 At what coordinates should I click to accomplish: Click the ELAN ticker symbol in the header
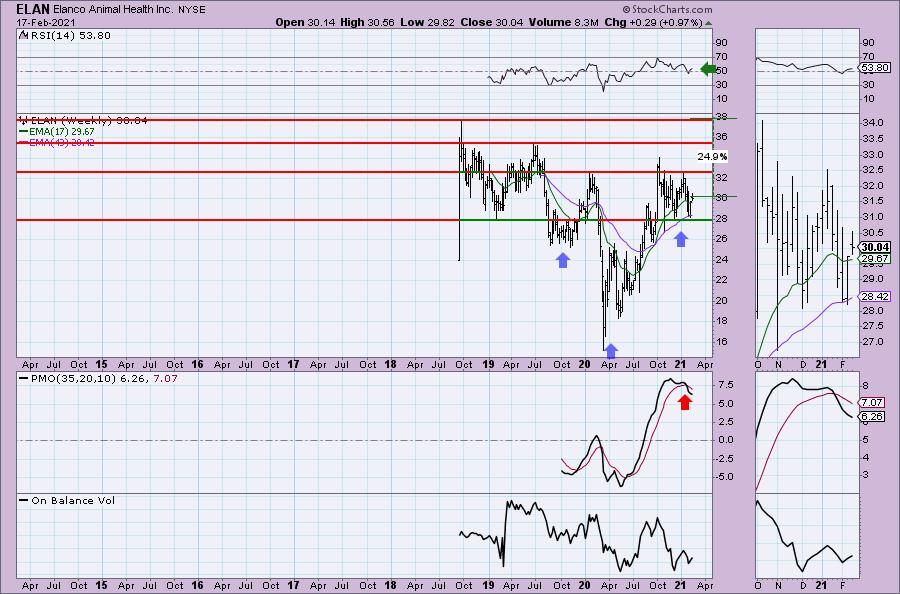click(x=33, y=9)
